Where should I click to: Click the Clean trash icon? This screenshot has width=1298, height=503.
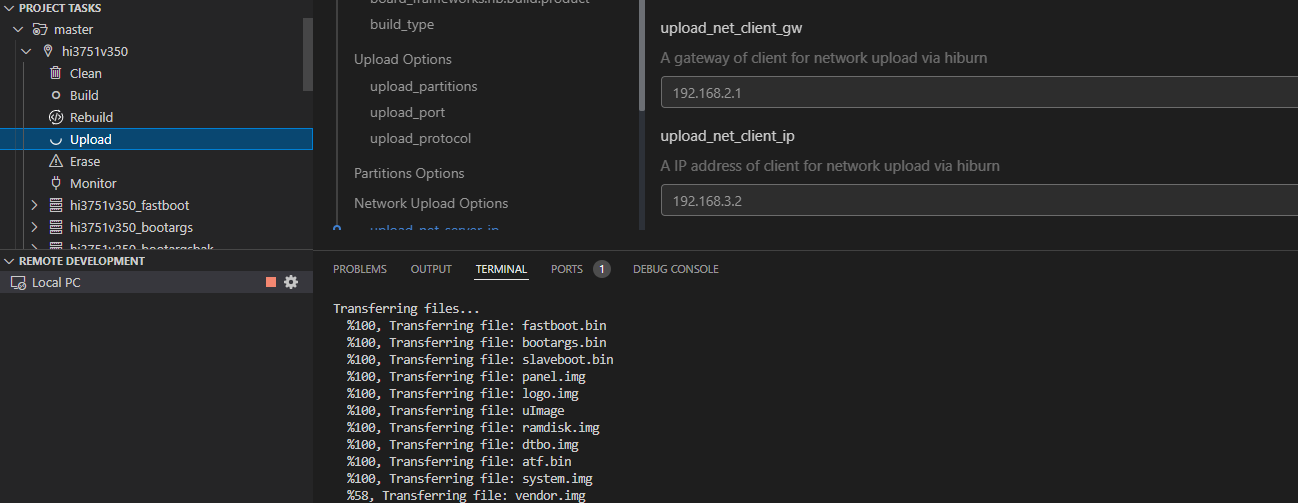coord(56,73)
